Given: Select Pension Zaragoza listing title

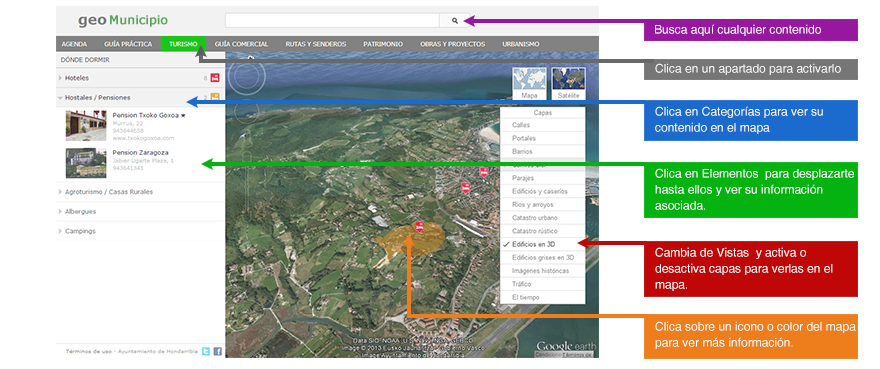Looking at the screenshot, I should click(140, 152).
